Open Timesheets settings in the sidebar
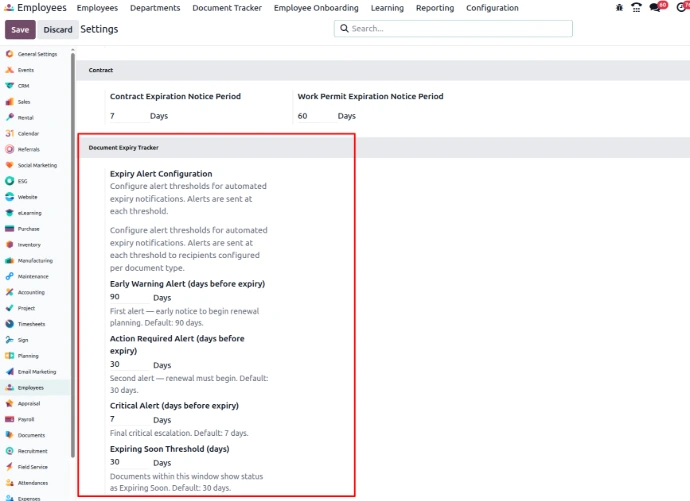690x501 pixels. (x=30, y=324)
